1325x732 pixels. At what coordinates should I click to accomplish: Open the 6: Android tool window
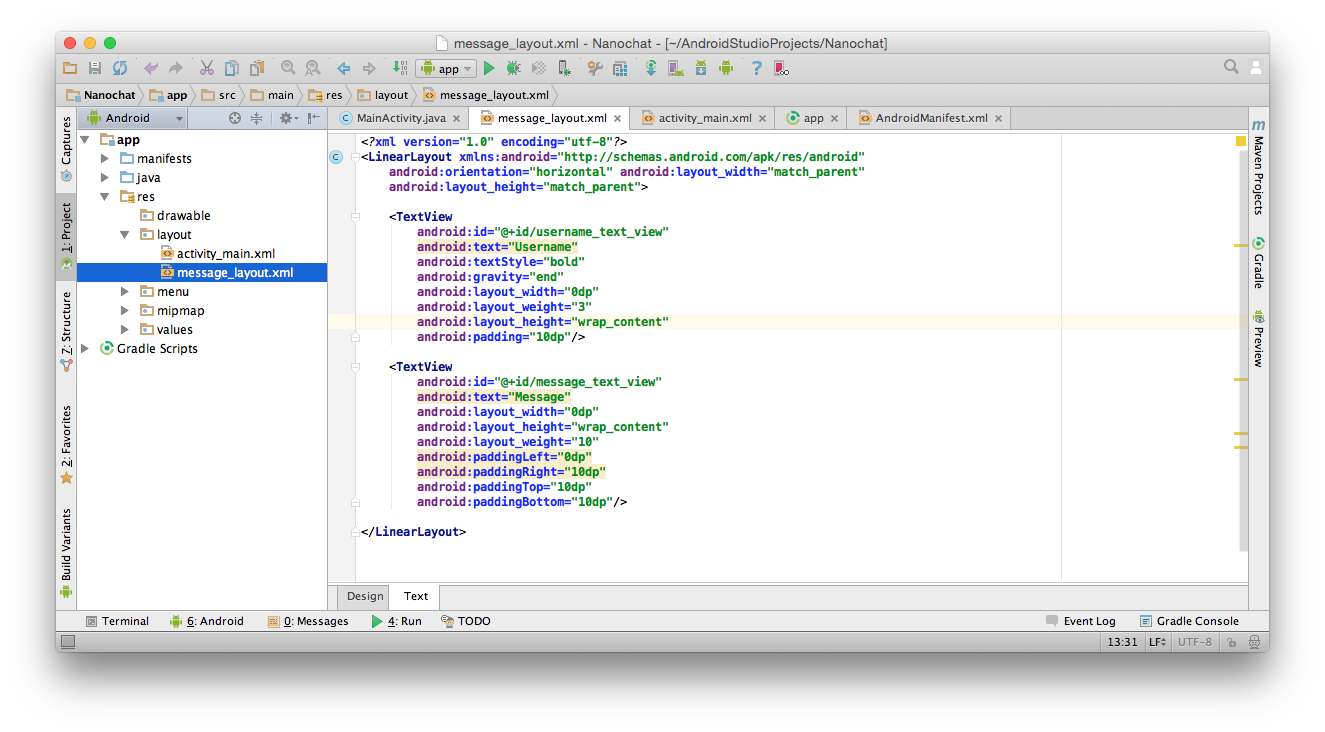pos(207,621)
